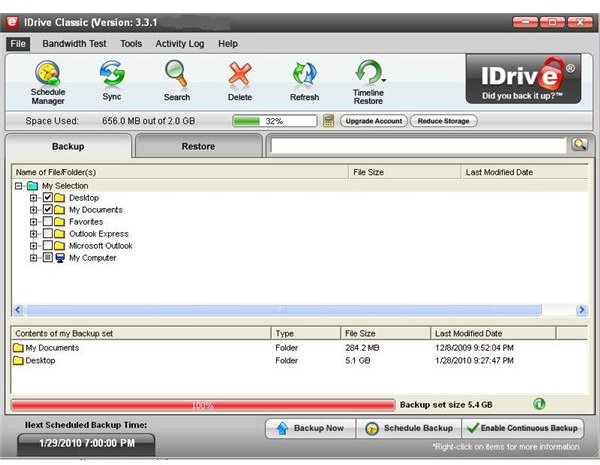Expand the My Computer tree node
Screen dimensions: 600x465
pos(34,258)
